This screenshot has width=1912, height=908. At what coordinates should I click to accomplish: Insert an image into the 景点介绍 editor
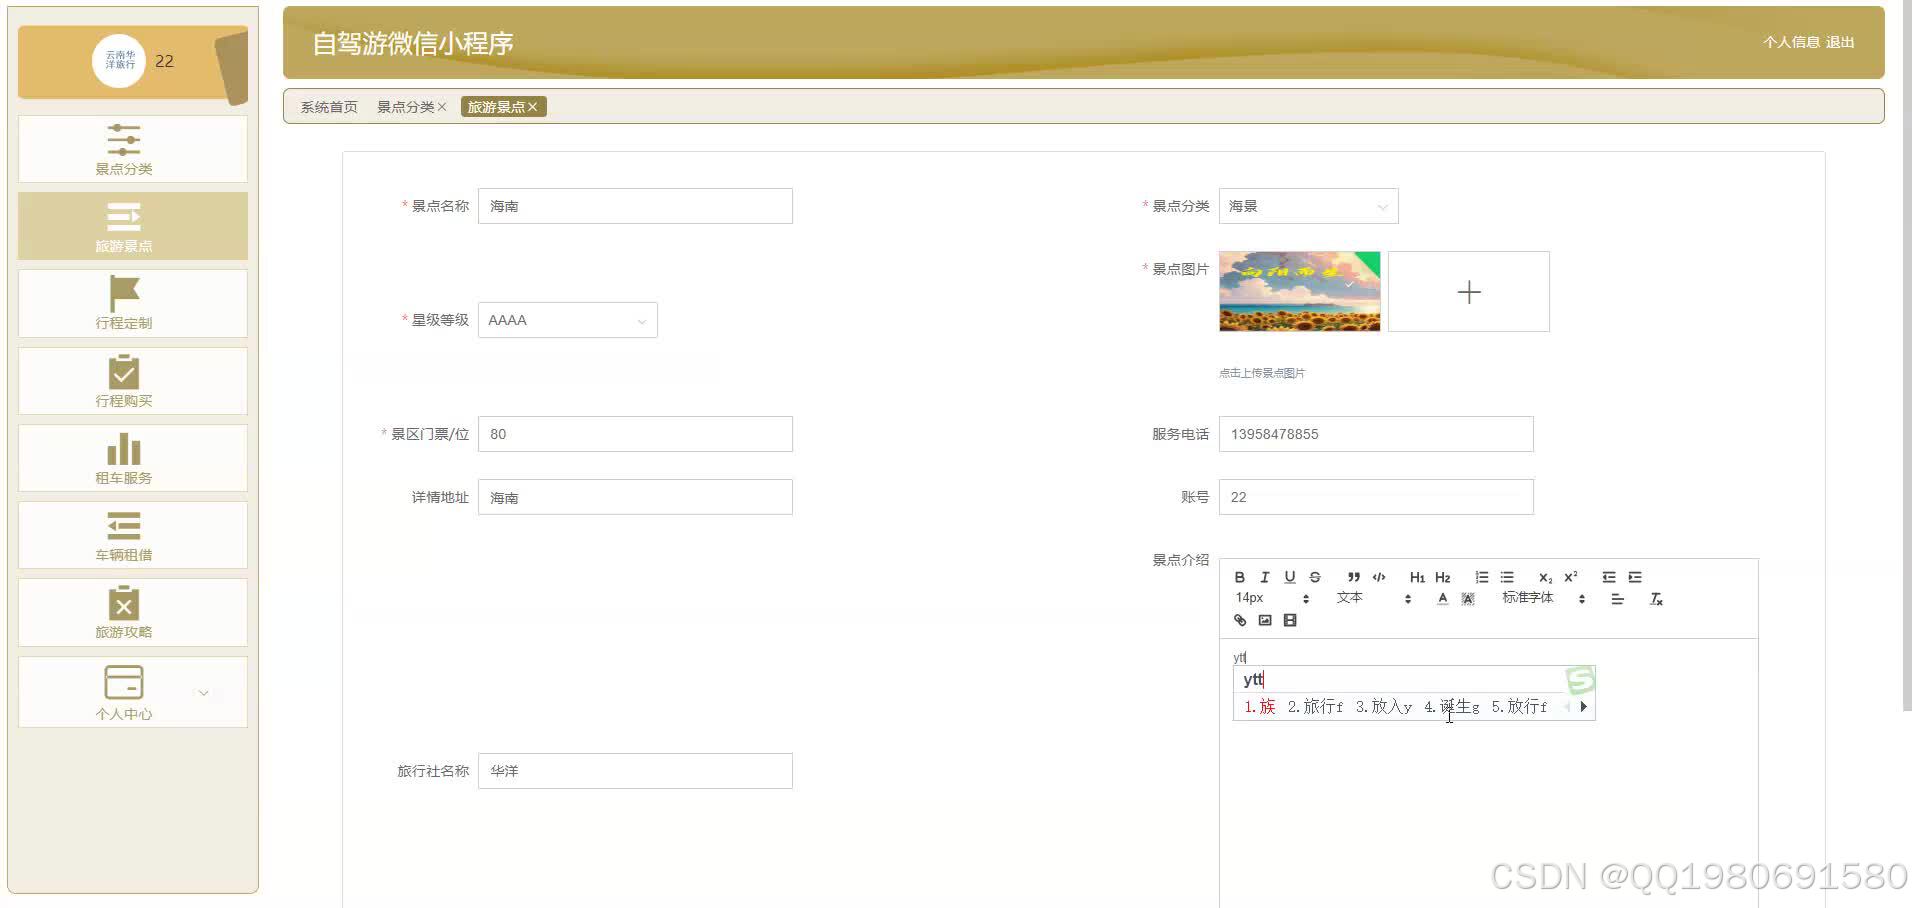[x=1265, y=620]
